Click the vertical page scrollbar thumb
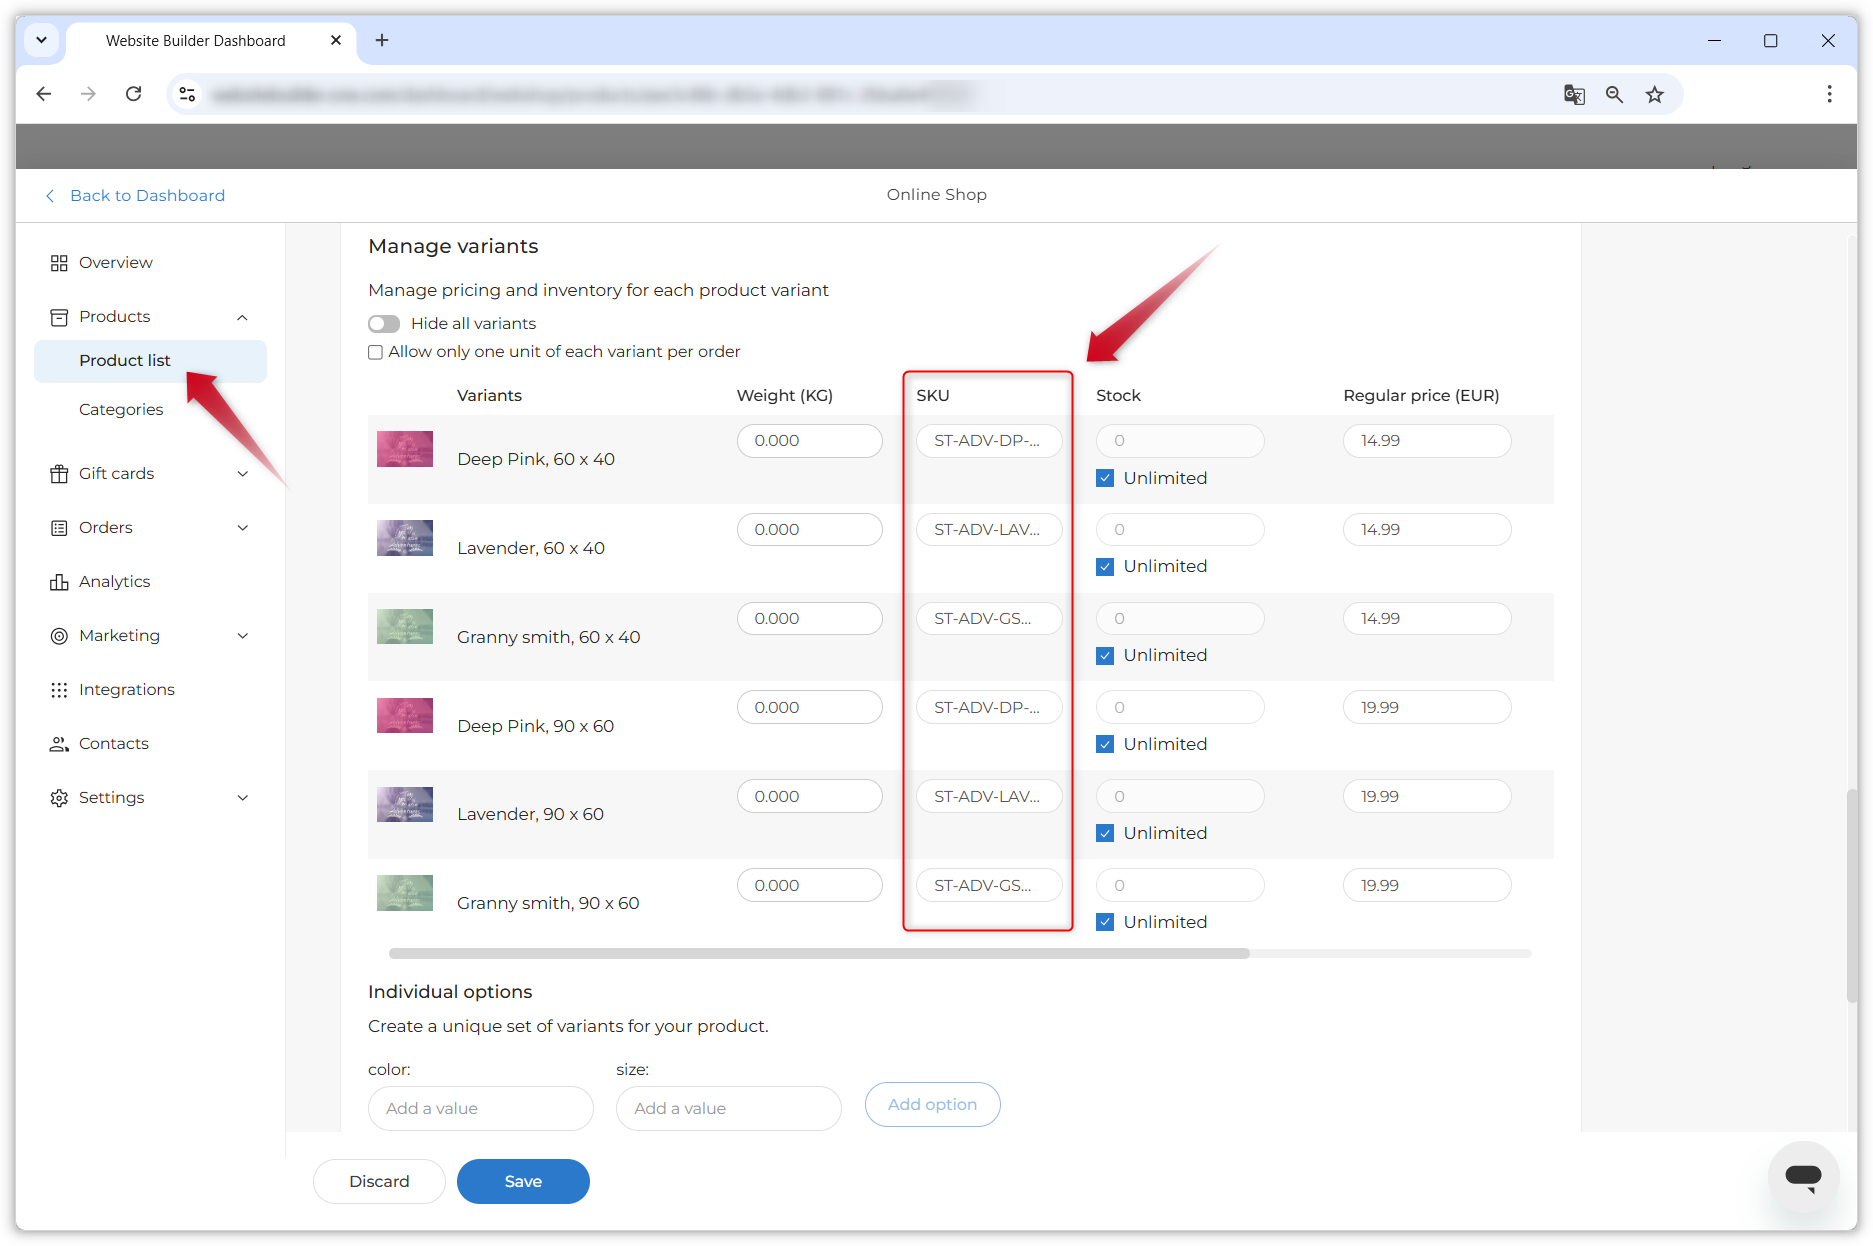 click(1851, 895)
